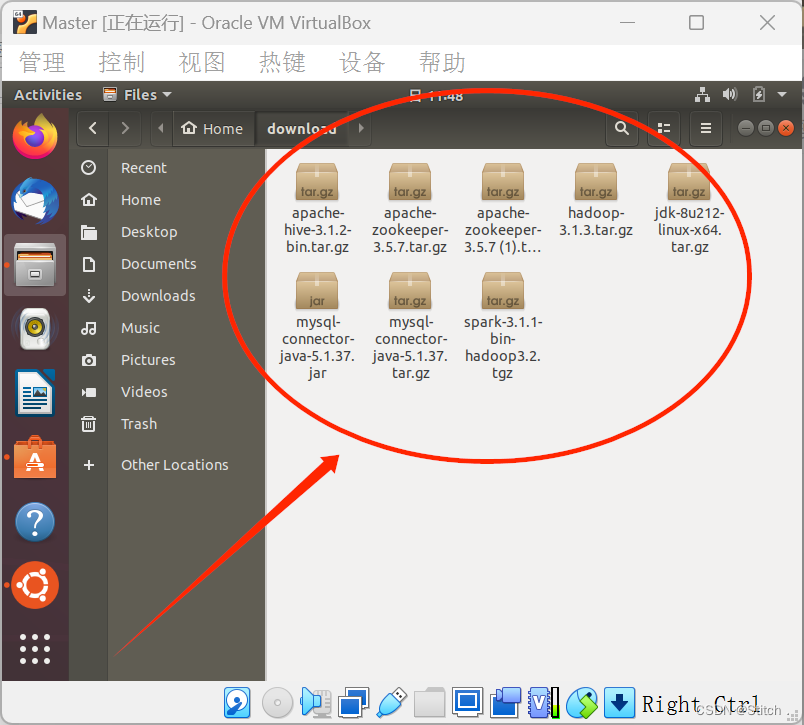
Task: Open Rhythmbox speaker icon in dock
Action: [x=35, y=329]
